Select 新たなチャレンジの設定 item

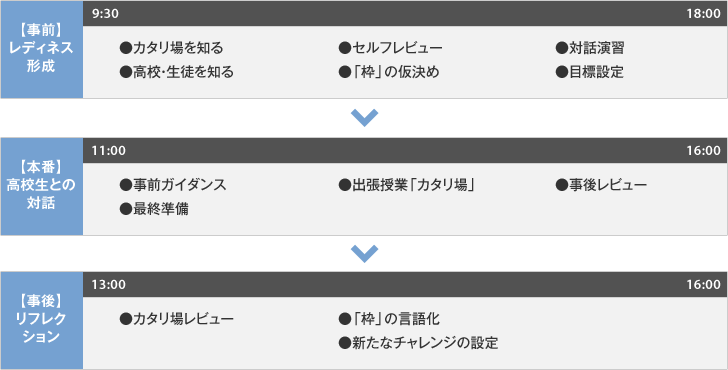pos(418,343)
